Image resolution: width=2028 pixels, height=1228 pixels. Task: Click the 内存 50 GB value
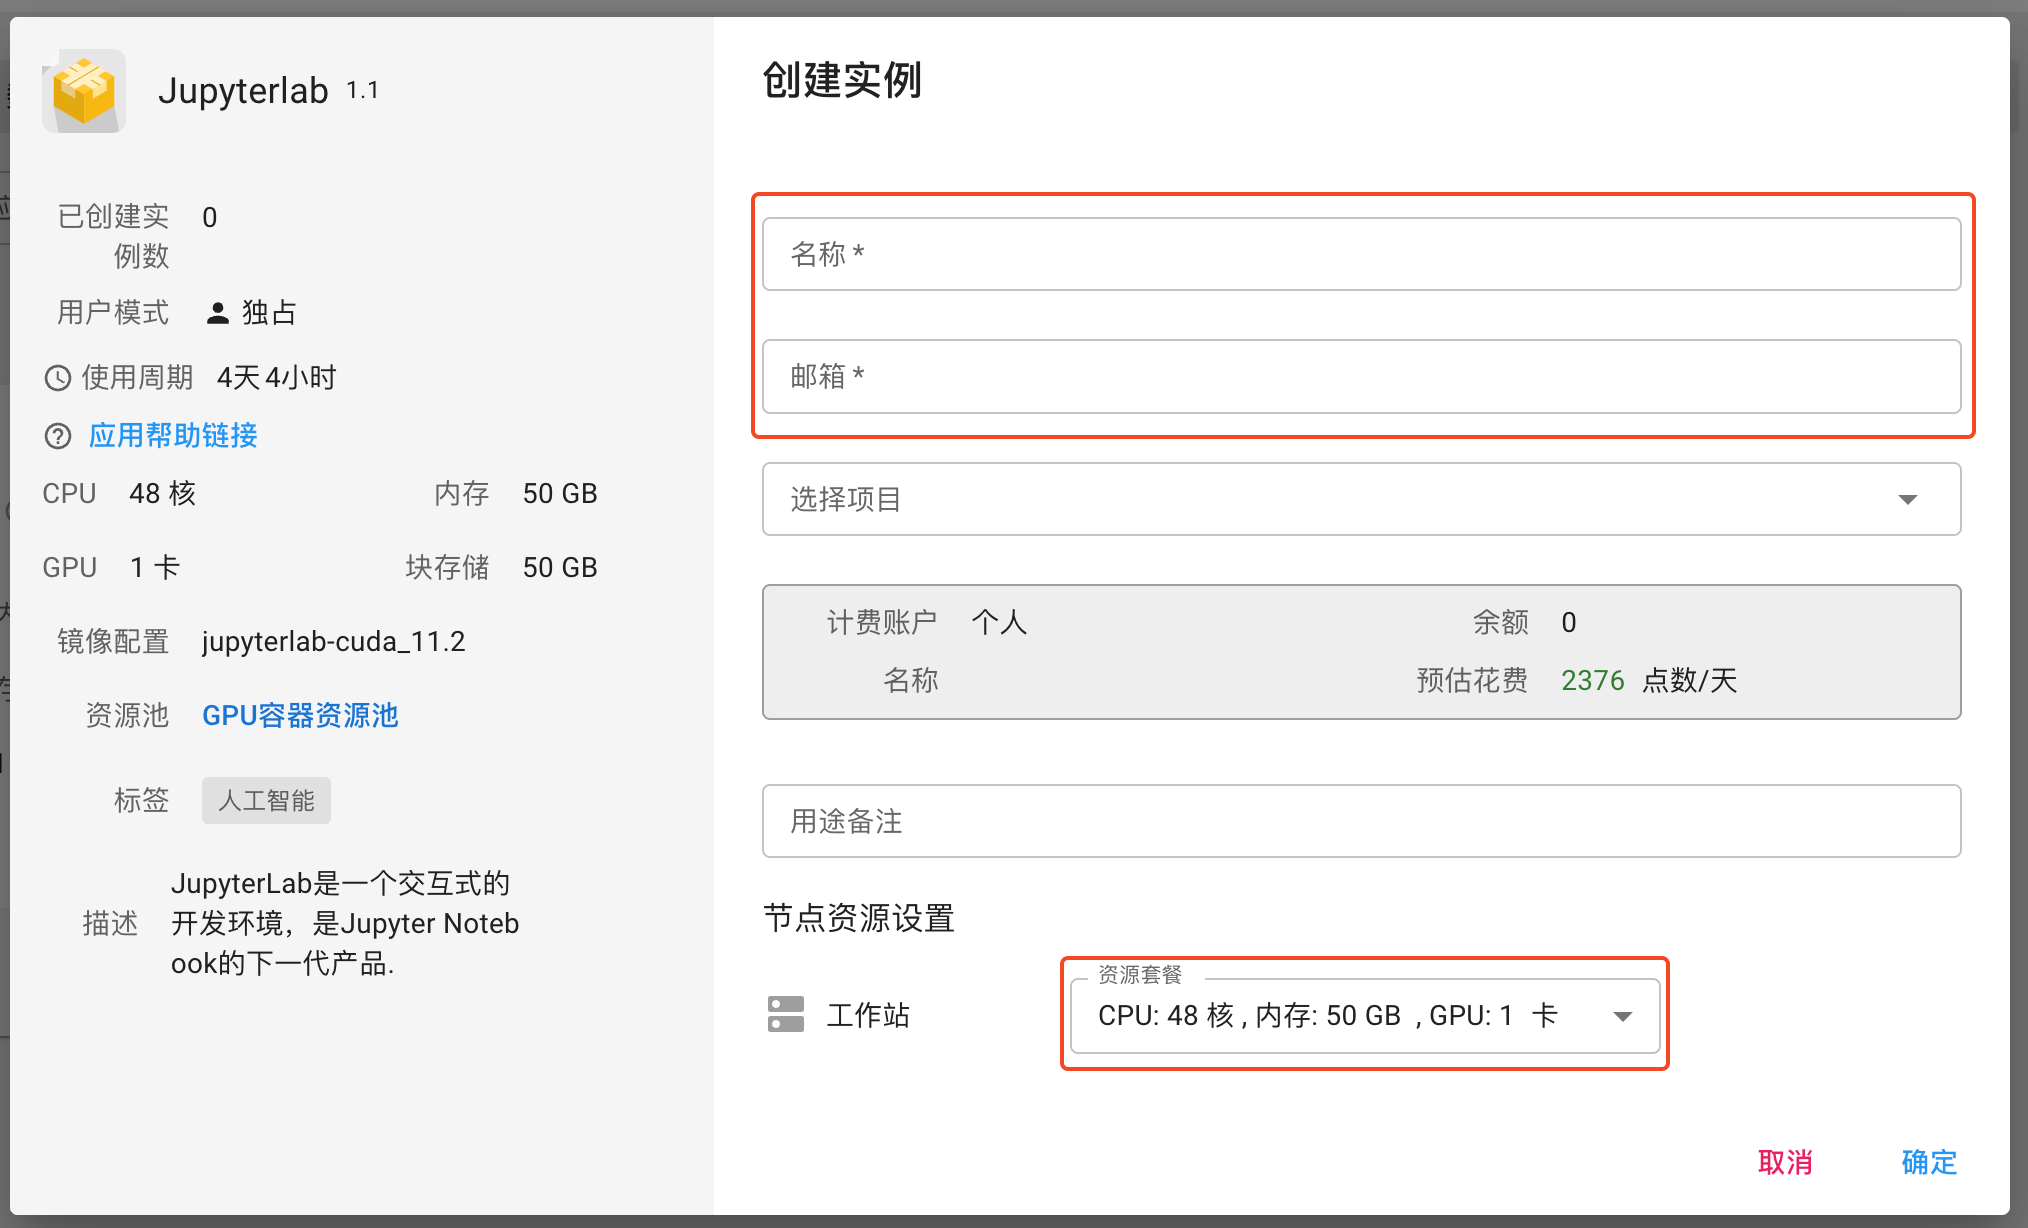point(560,493)
